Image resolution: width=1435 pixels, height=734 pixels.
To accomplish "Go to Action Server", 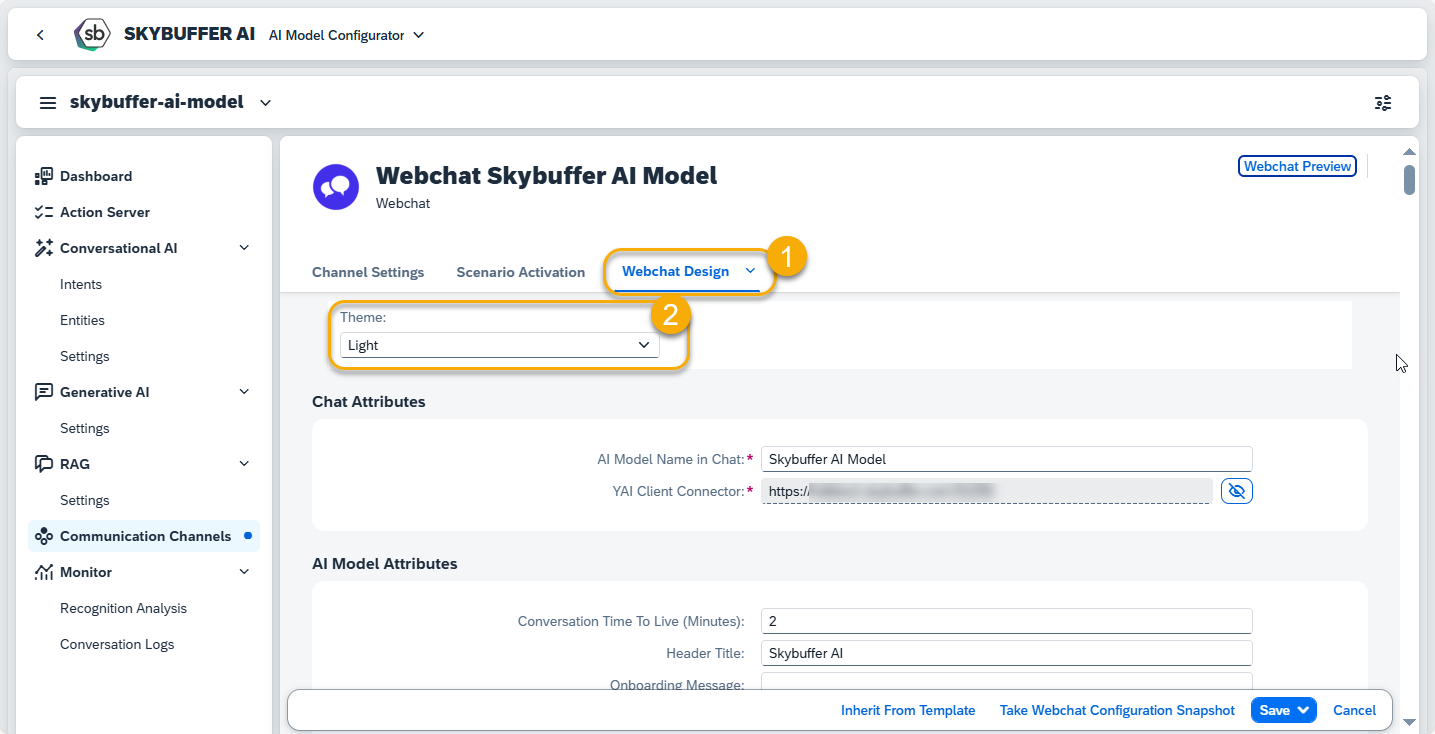I will point(105,212).
